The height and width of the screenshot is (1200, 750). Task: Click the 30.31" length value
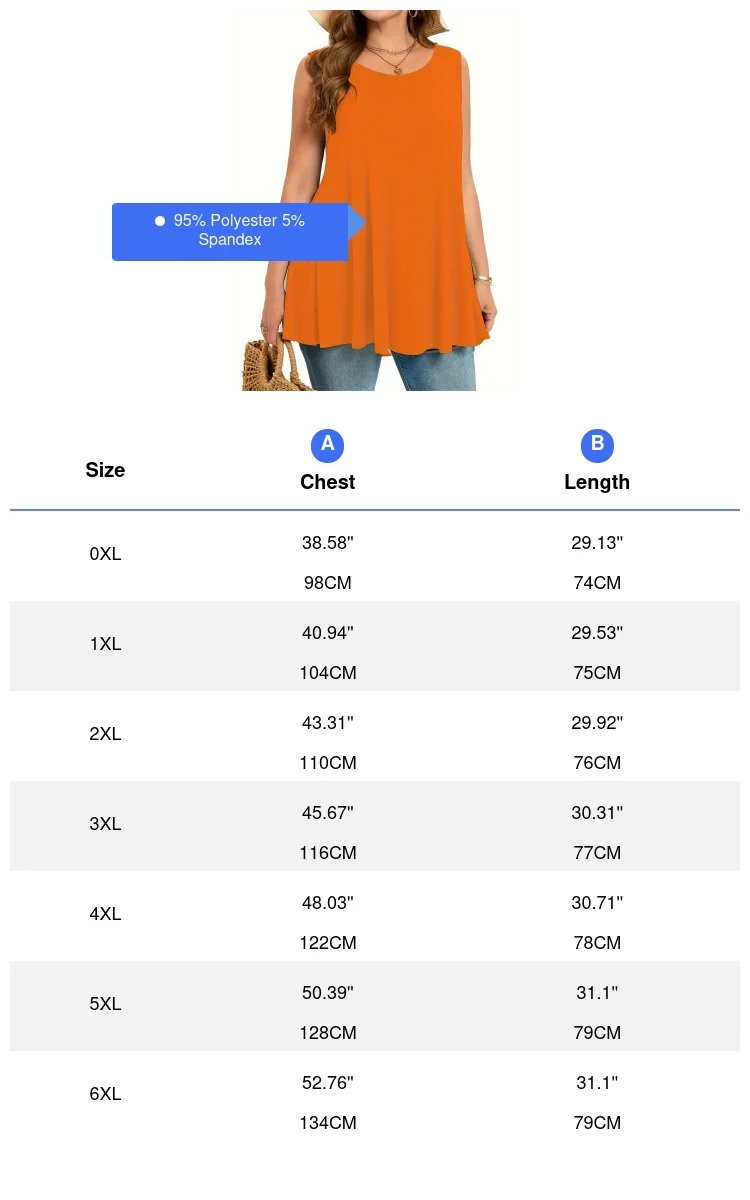[597, 813]
